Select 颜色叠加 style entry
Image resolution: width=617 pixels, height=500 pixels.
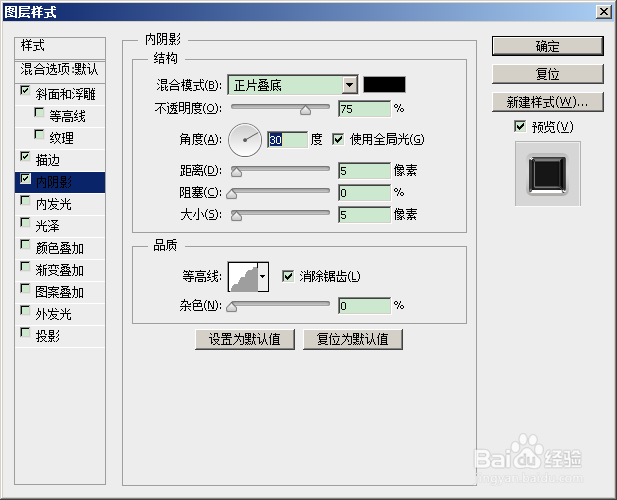[x=60, y=248]
